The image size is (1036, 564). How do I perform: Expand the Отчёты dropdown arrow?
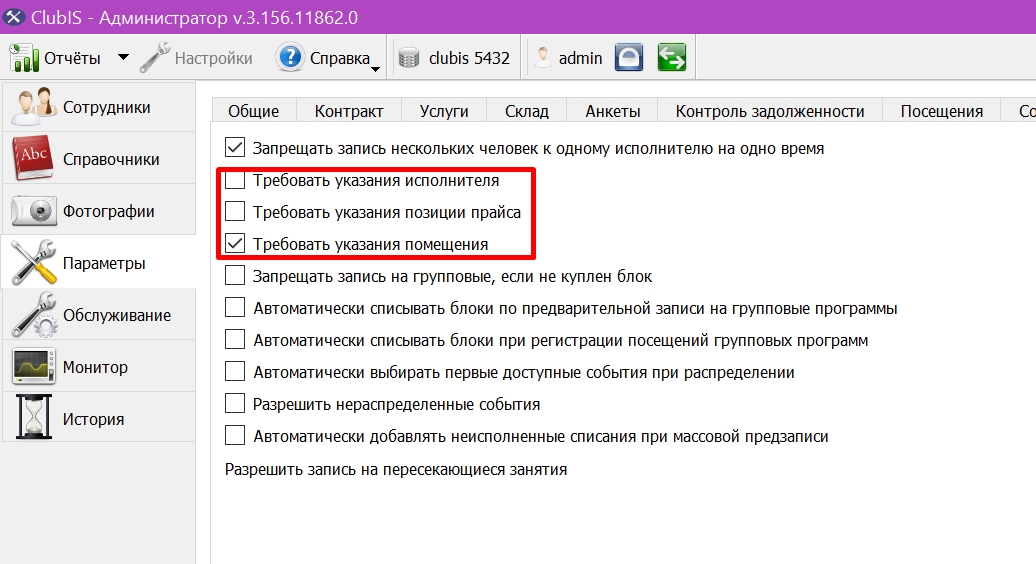[x=123, y=57]
